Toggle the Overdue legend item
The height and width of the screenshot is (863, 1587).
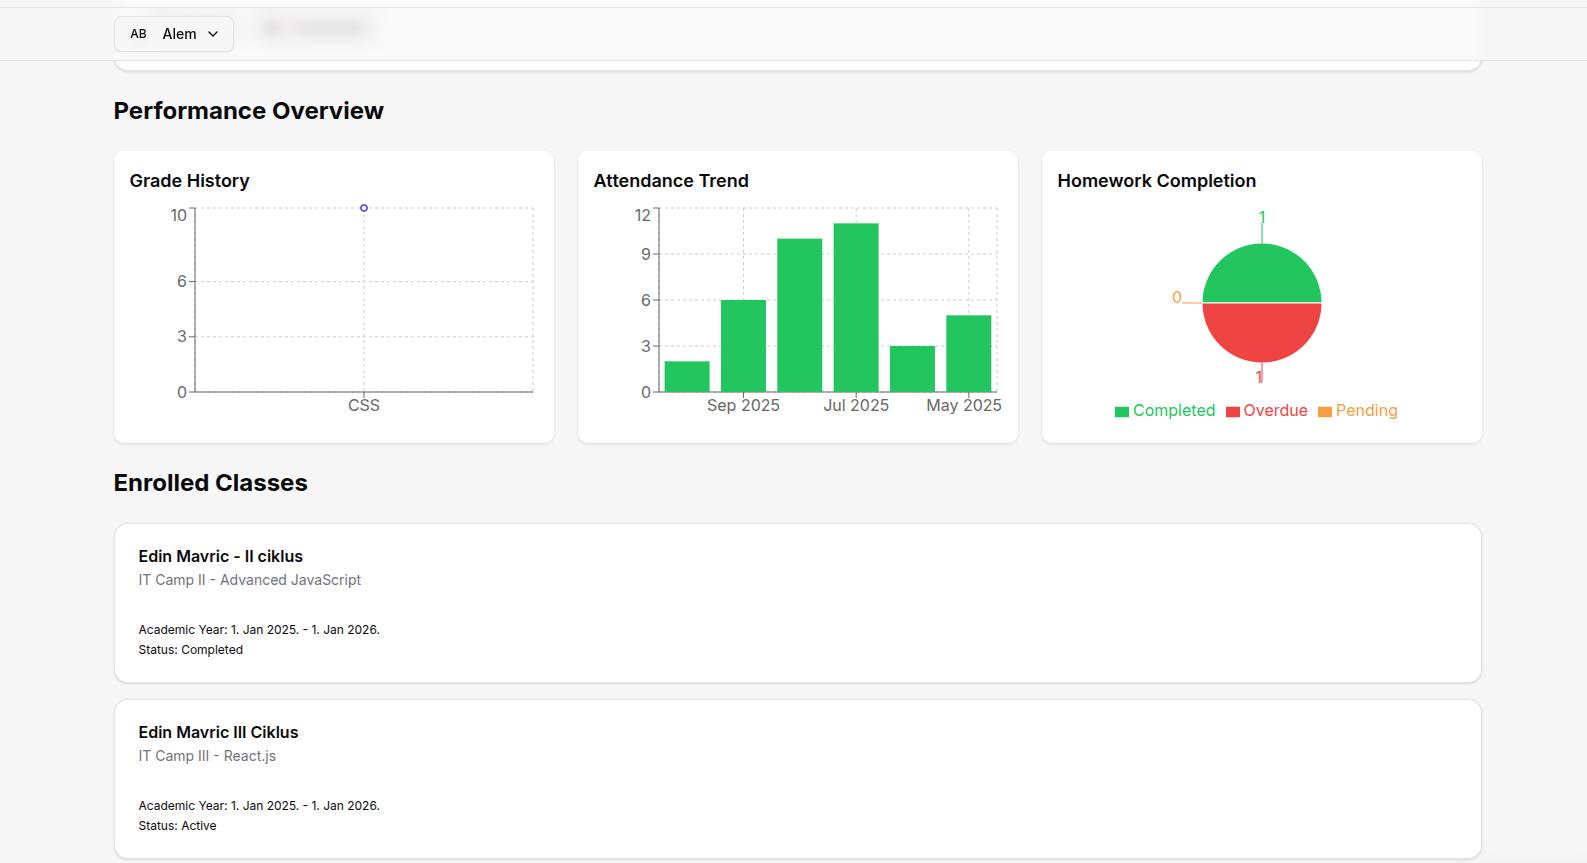(1267, 411)
